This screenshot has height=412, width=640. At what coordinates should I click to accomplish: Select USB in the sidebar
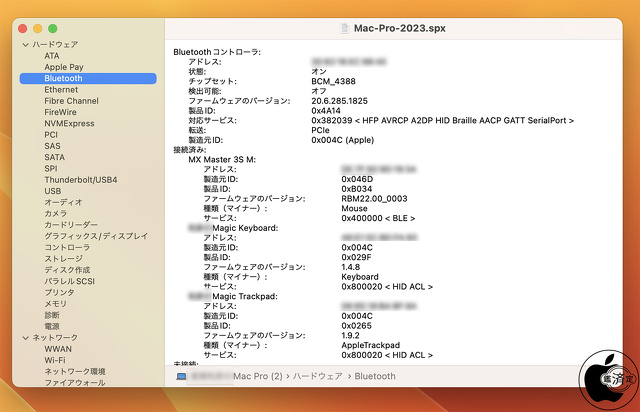click(x=53, y=191)
